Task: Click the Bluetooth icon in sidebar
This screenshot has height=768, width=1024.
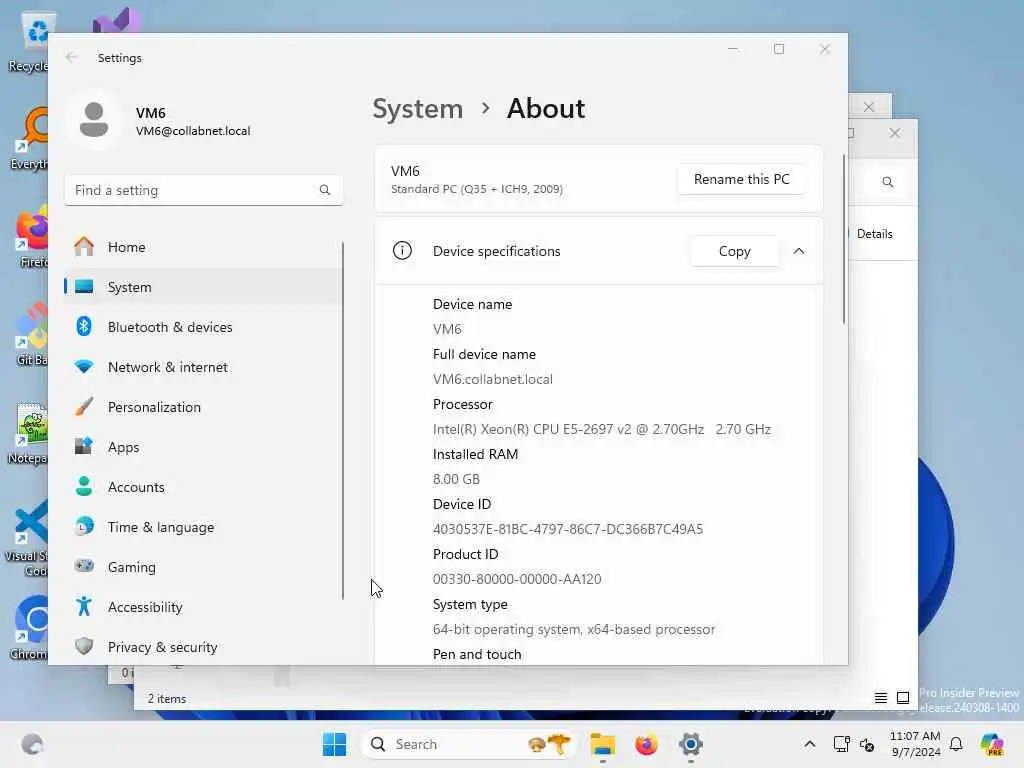Action: 84,326
